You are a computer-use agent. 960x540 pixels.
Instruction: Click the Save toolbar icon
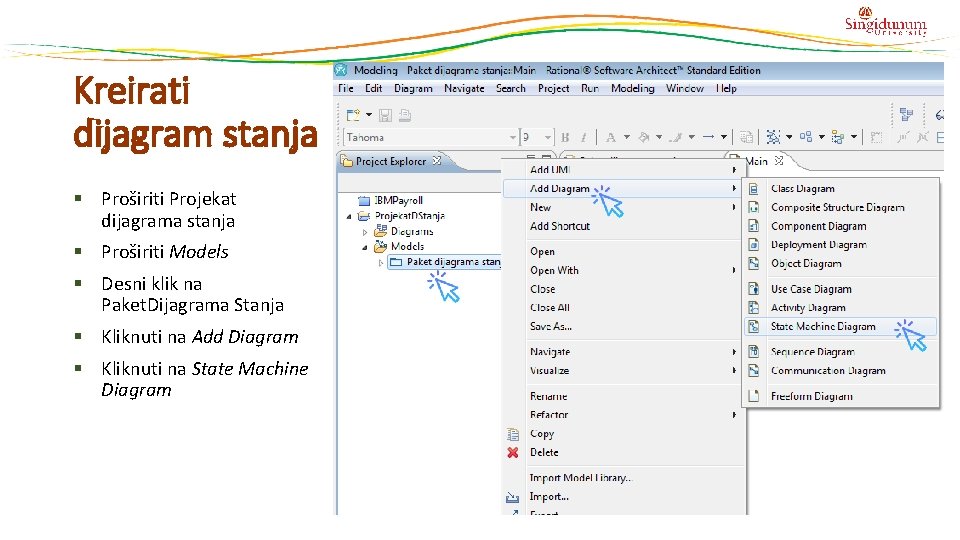385,114
